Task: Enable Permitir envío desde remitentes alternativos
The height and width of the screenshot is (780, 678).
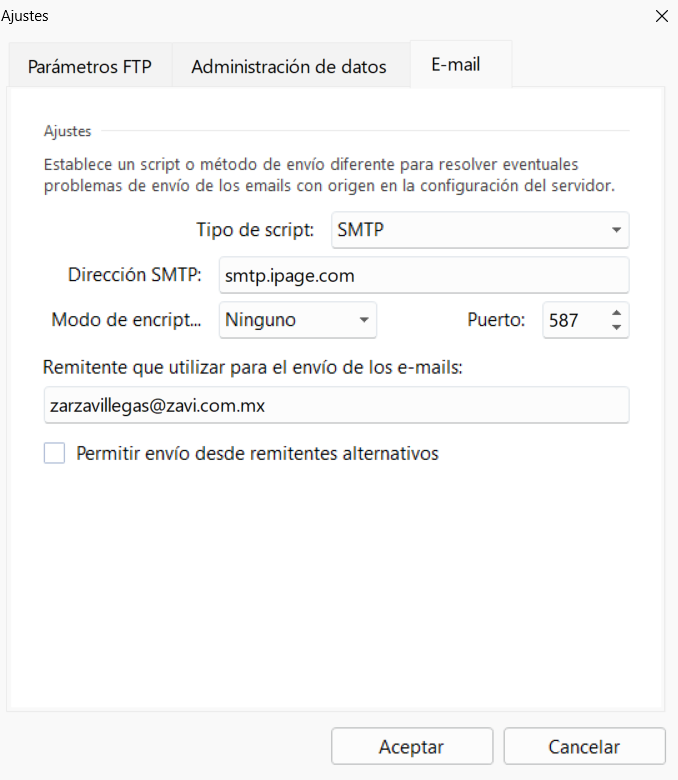Action: (54, 453)
